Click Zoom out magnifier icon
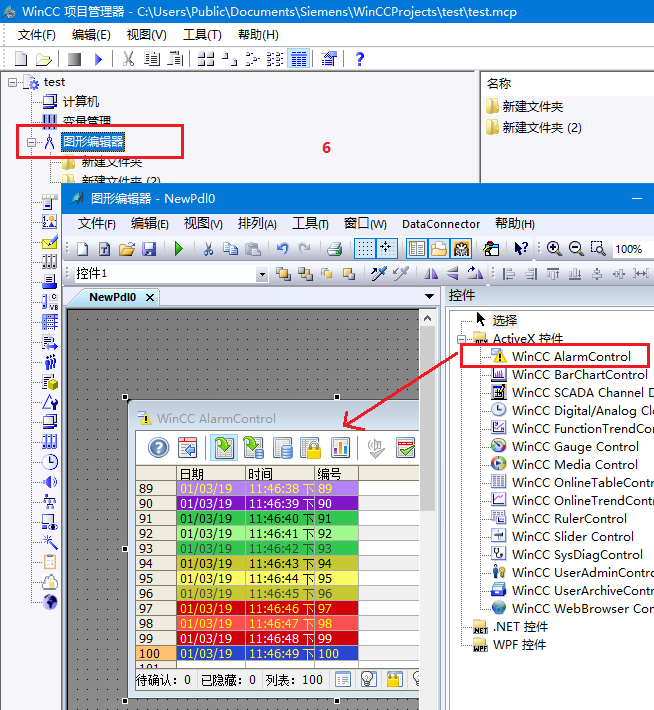The height and width of the screenshot is (710, 654). pos(576,249)
